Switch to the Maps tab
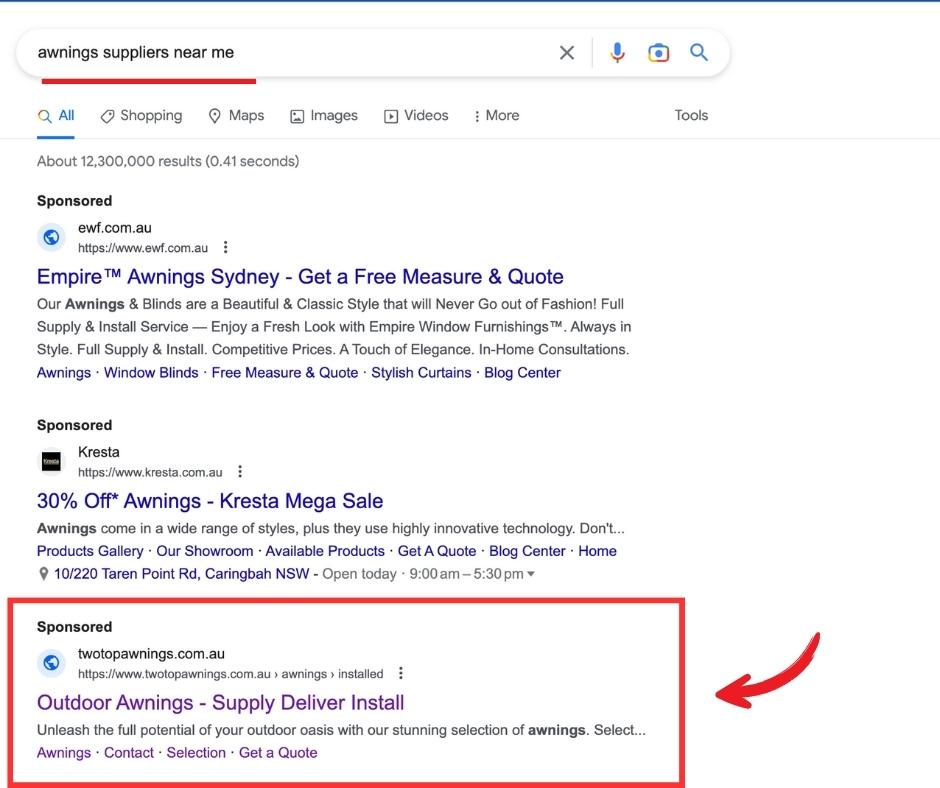The width and height of the screenshot is (940, 788). (236, 116)
